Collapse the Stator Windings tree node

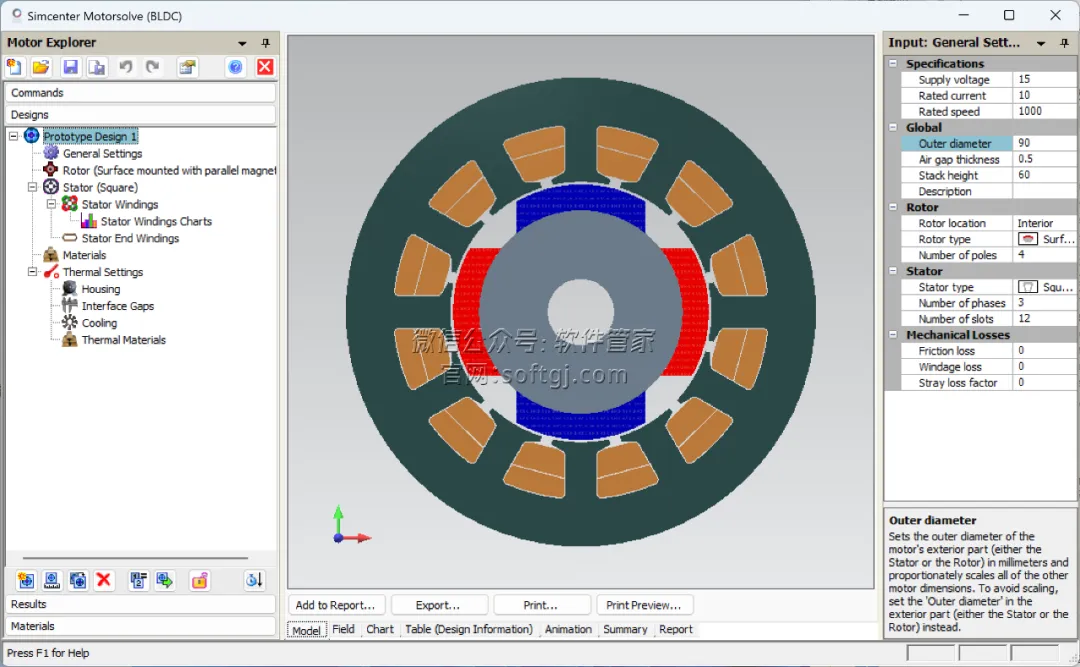point(51,204)
